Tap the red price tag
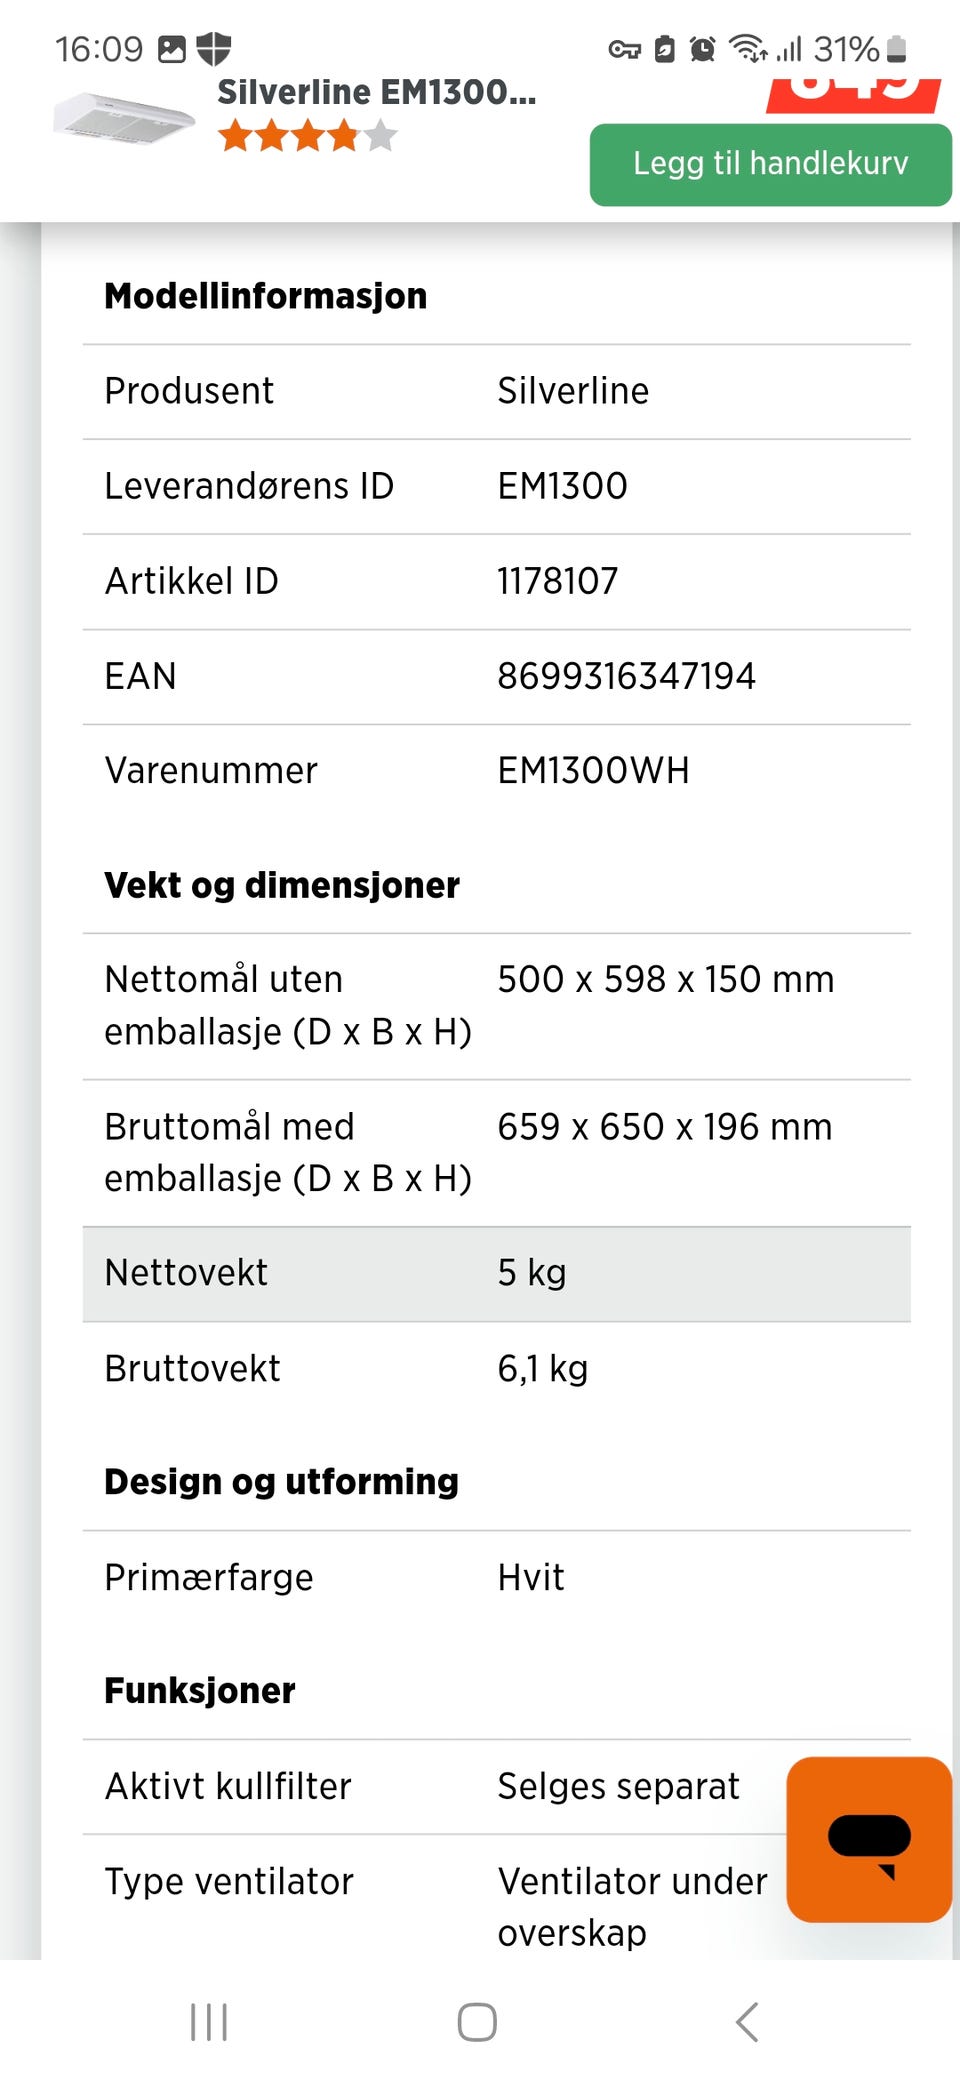Viewport: 960px width, 2080px height. [x=854, y=95]
